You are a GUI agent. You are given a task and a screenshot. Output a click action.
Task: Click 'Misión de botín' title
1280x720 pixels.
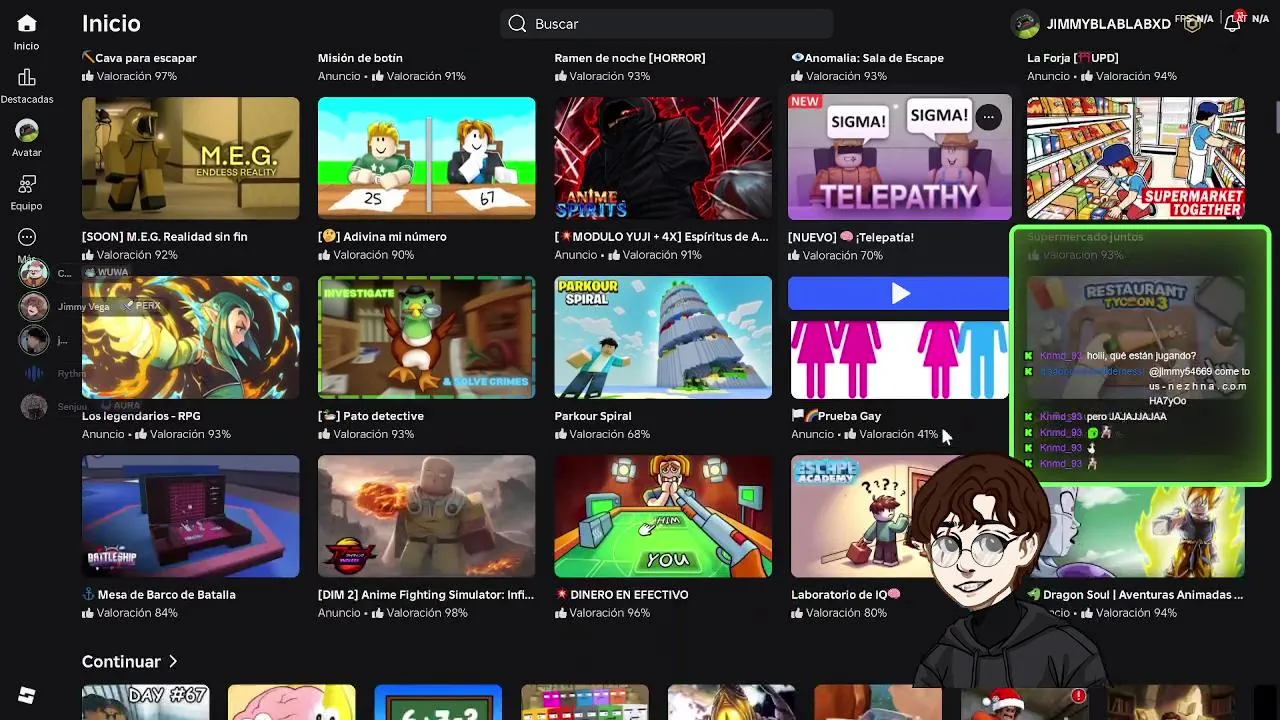pos(360,58)
